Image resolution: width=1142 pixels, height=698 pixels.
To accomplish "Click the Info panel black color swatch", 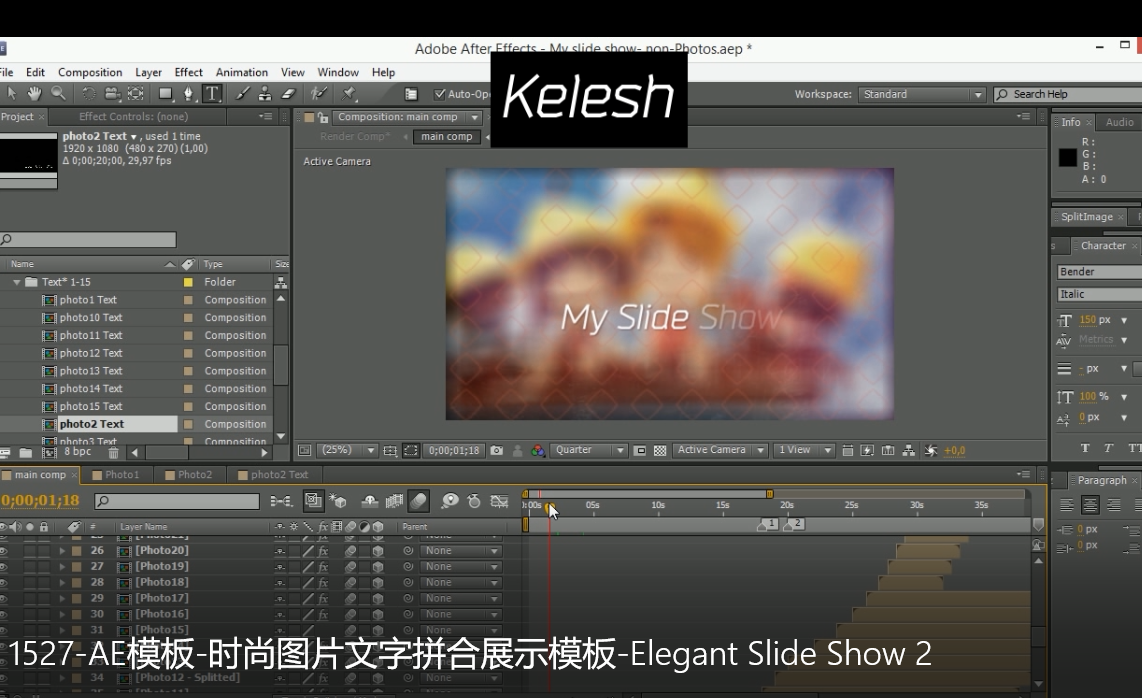I will pos(1068,157).
